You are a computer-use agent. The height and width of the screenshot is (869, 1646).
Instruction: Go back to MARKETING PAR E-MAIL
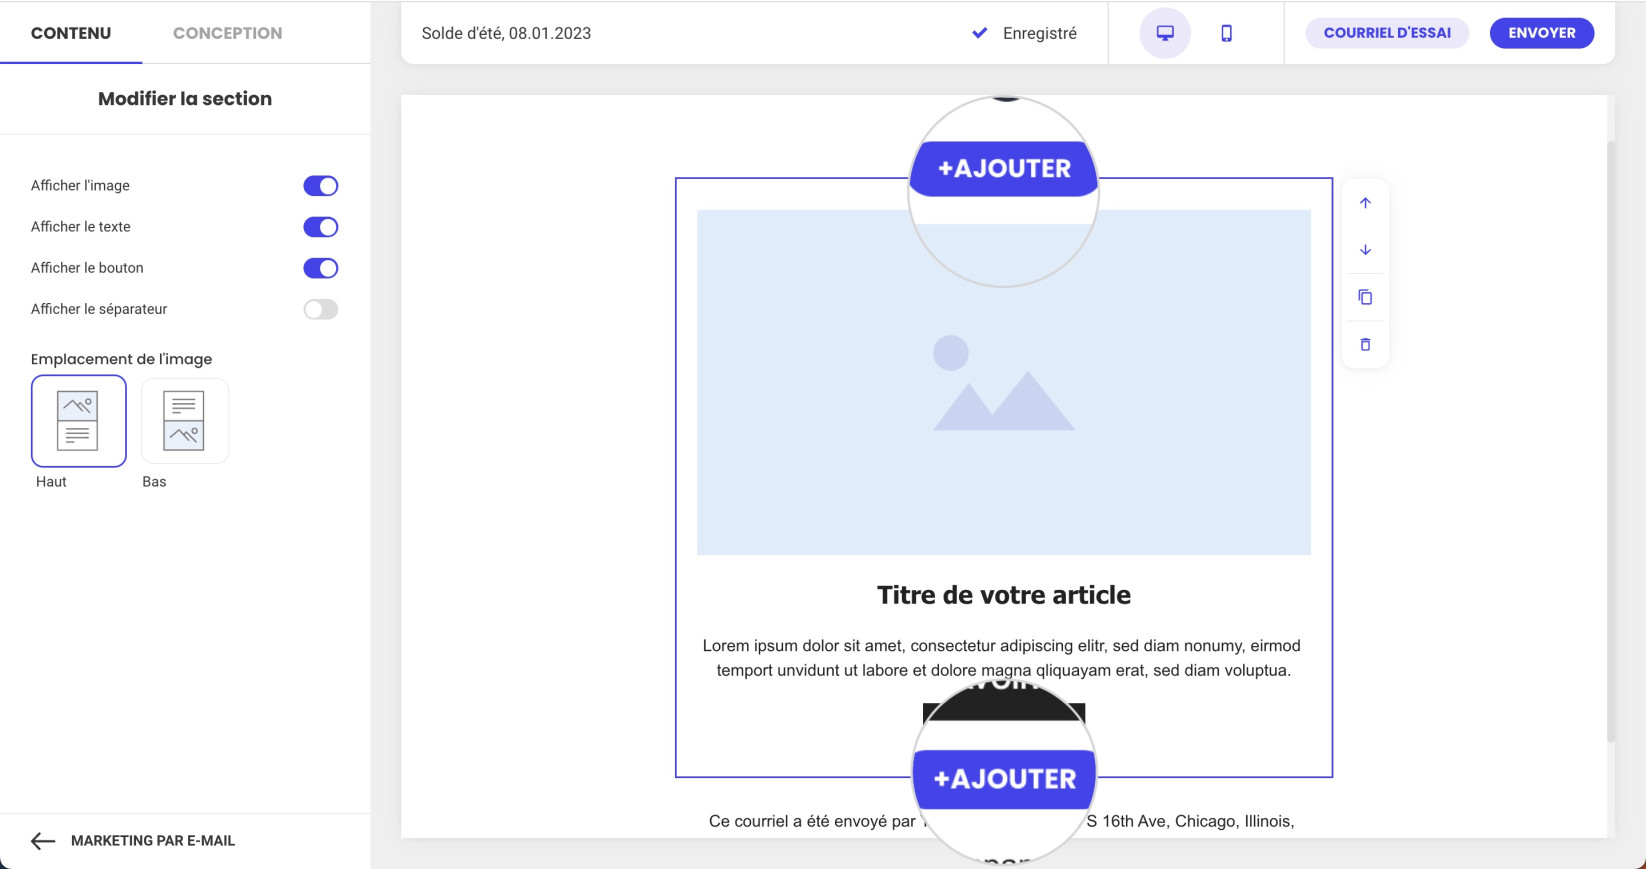pos(153,841)
